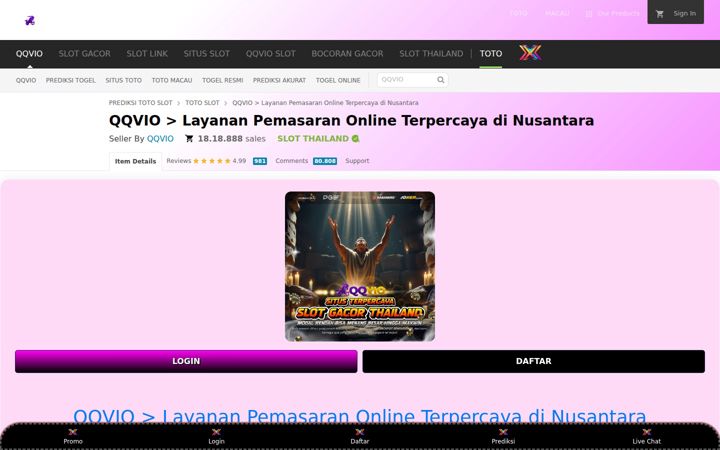Go to TOTO MACAU in the sub-navigation
The image size is (720, 450).
(172, 80)
